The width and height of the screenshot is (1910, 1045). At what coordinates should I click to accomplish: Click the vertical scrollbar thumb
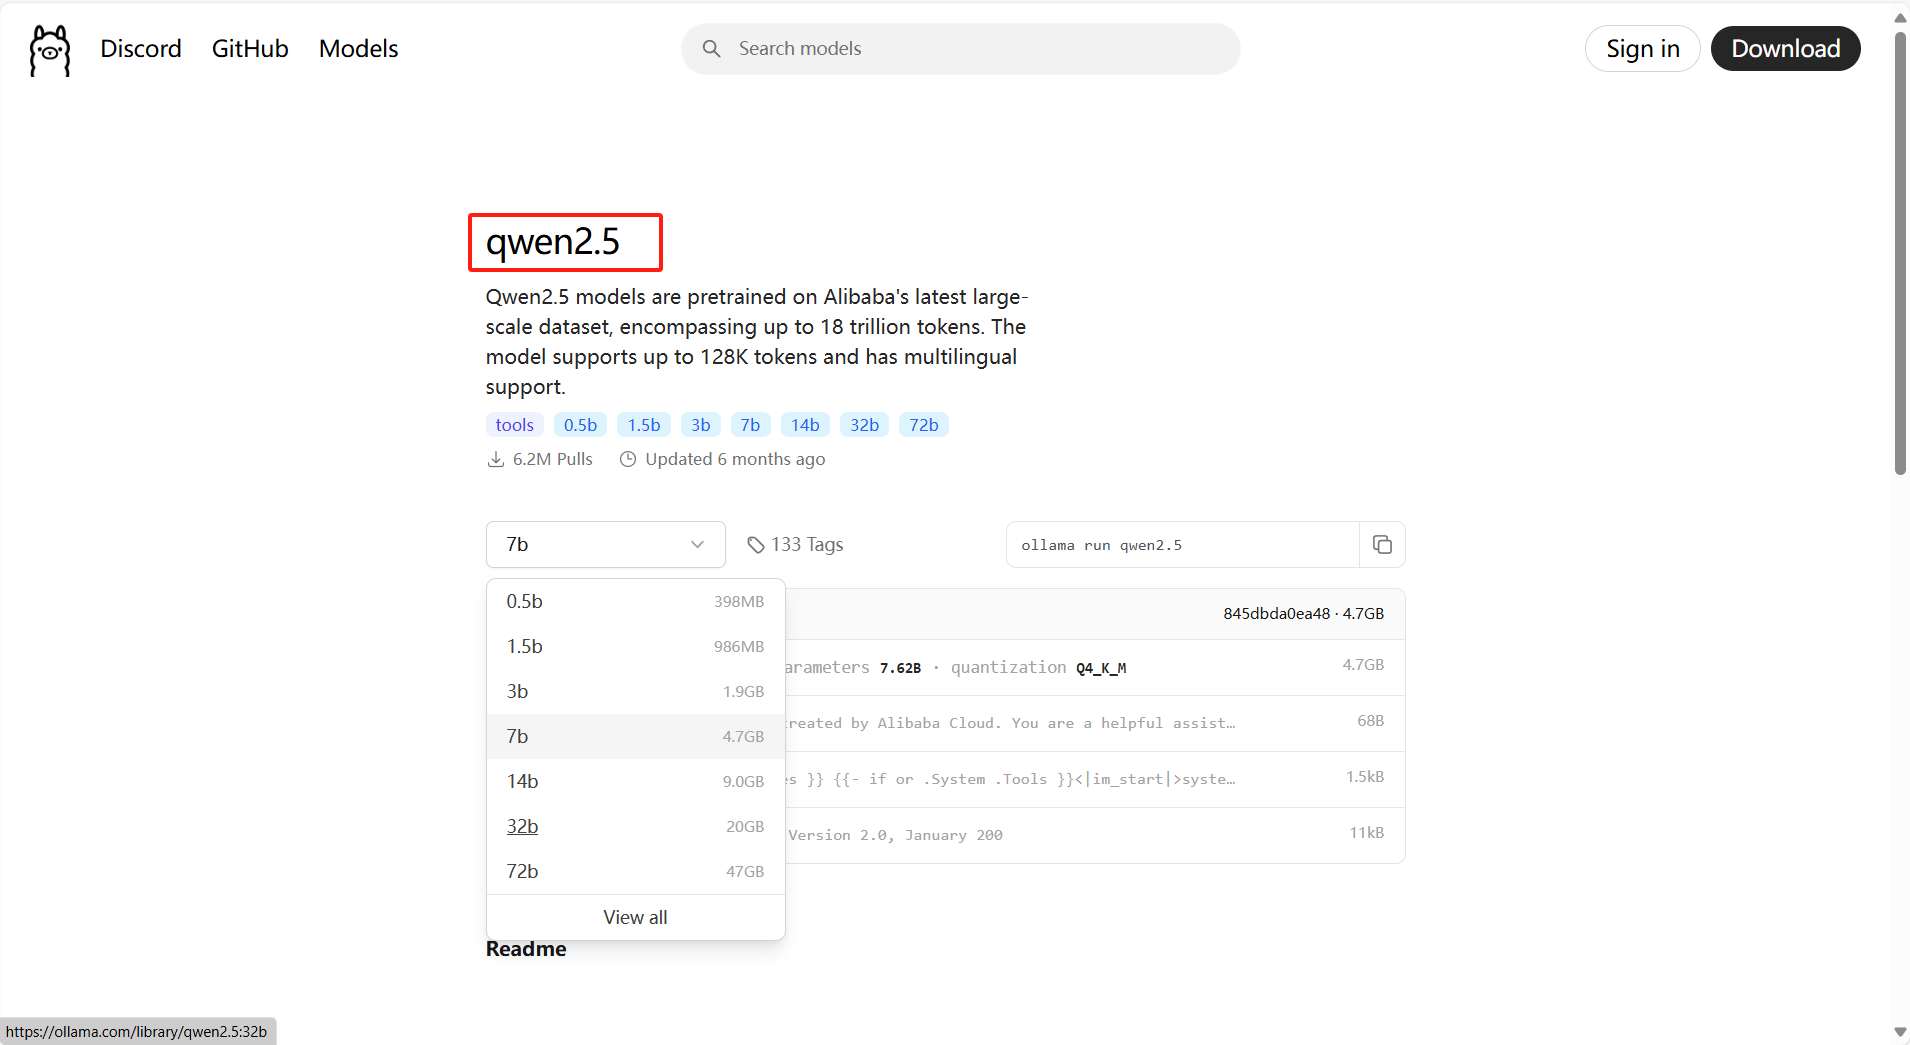(1900, 254)
